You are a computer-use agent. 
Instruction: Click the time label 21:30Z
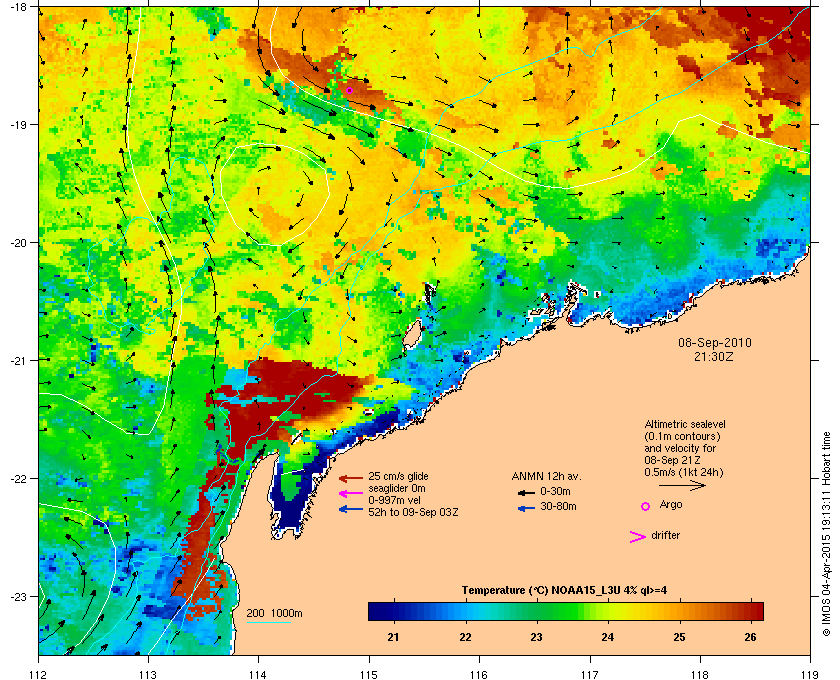[x=714, y=356]
